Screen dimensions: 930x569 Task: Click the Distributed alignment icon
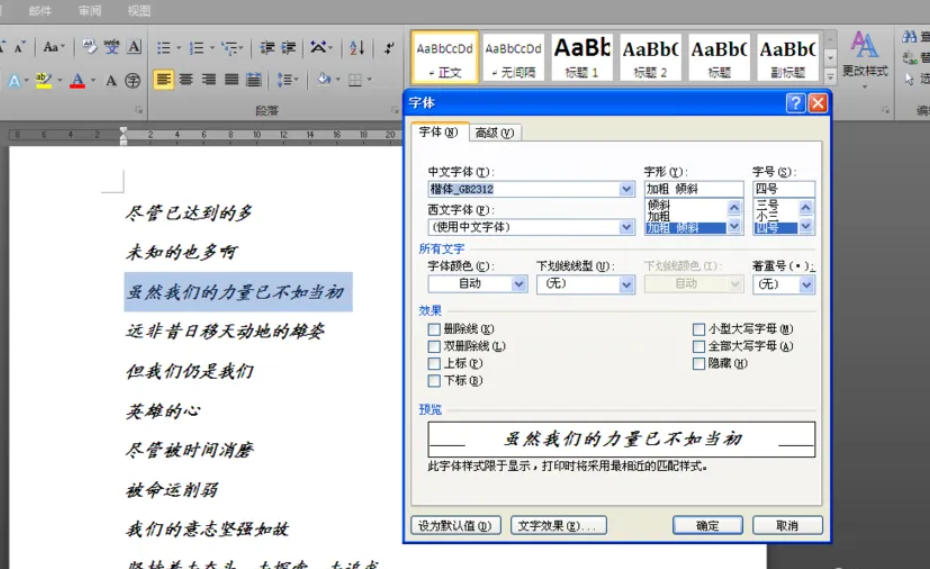coord(254,79)
